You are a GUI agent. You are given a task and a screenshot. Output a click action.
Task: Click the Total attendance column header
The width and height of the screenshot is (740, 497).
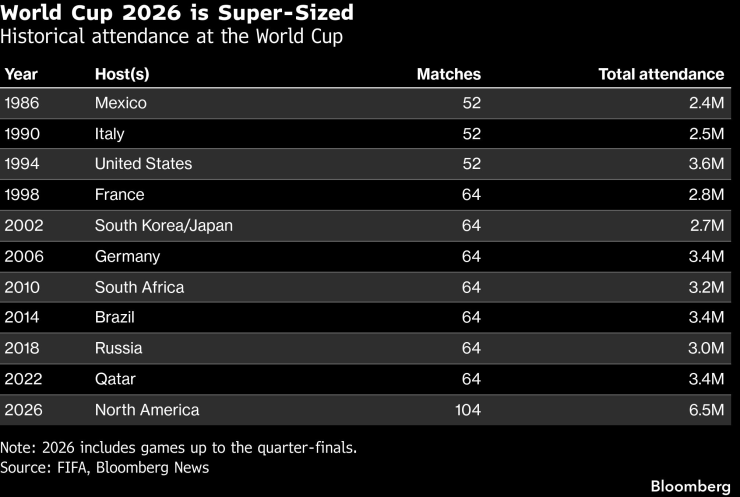click(661, 74)
